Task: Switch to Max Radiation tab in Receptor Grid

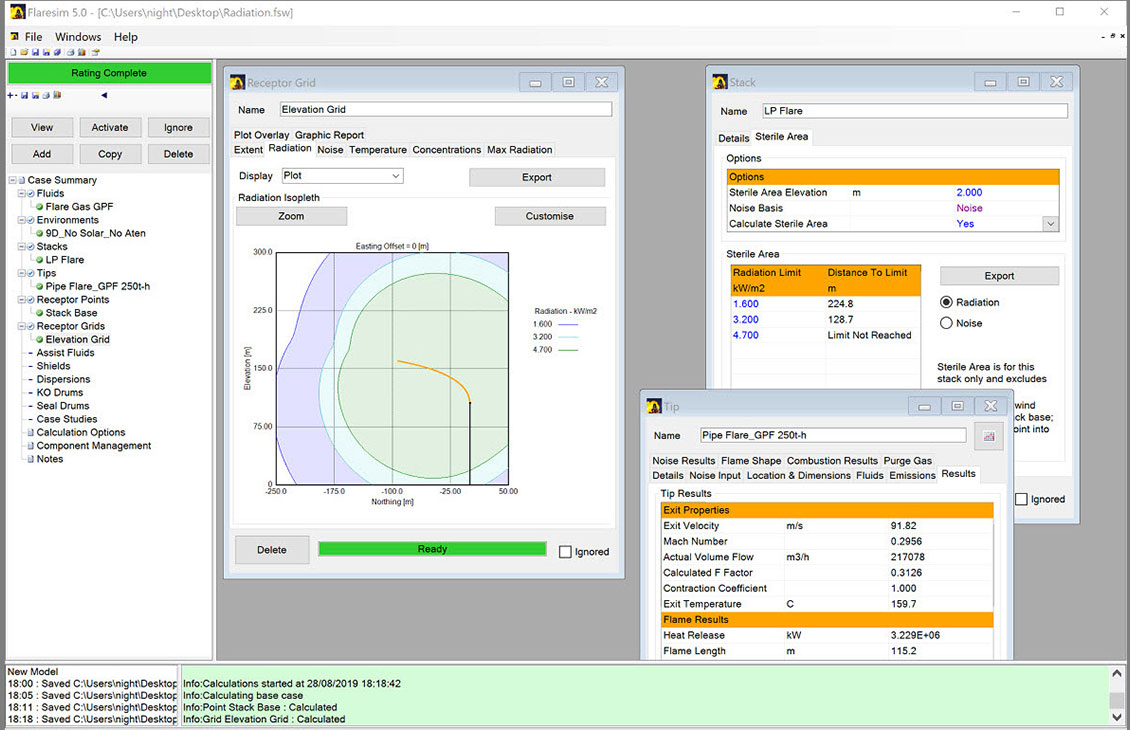Action: coord(520,150)
